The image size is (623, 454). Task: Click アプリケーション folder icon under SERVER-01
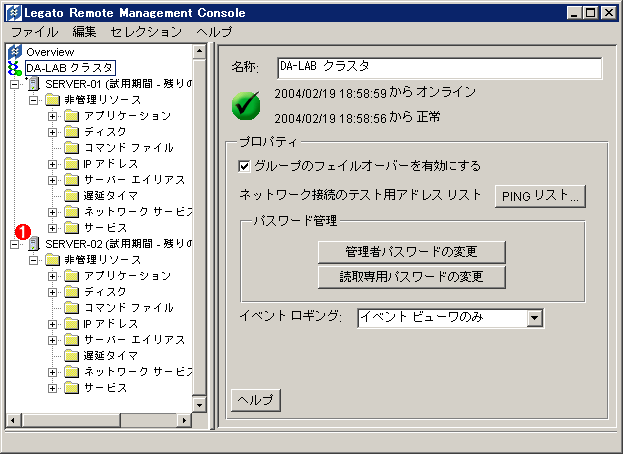(72, 116)
